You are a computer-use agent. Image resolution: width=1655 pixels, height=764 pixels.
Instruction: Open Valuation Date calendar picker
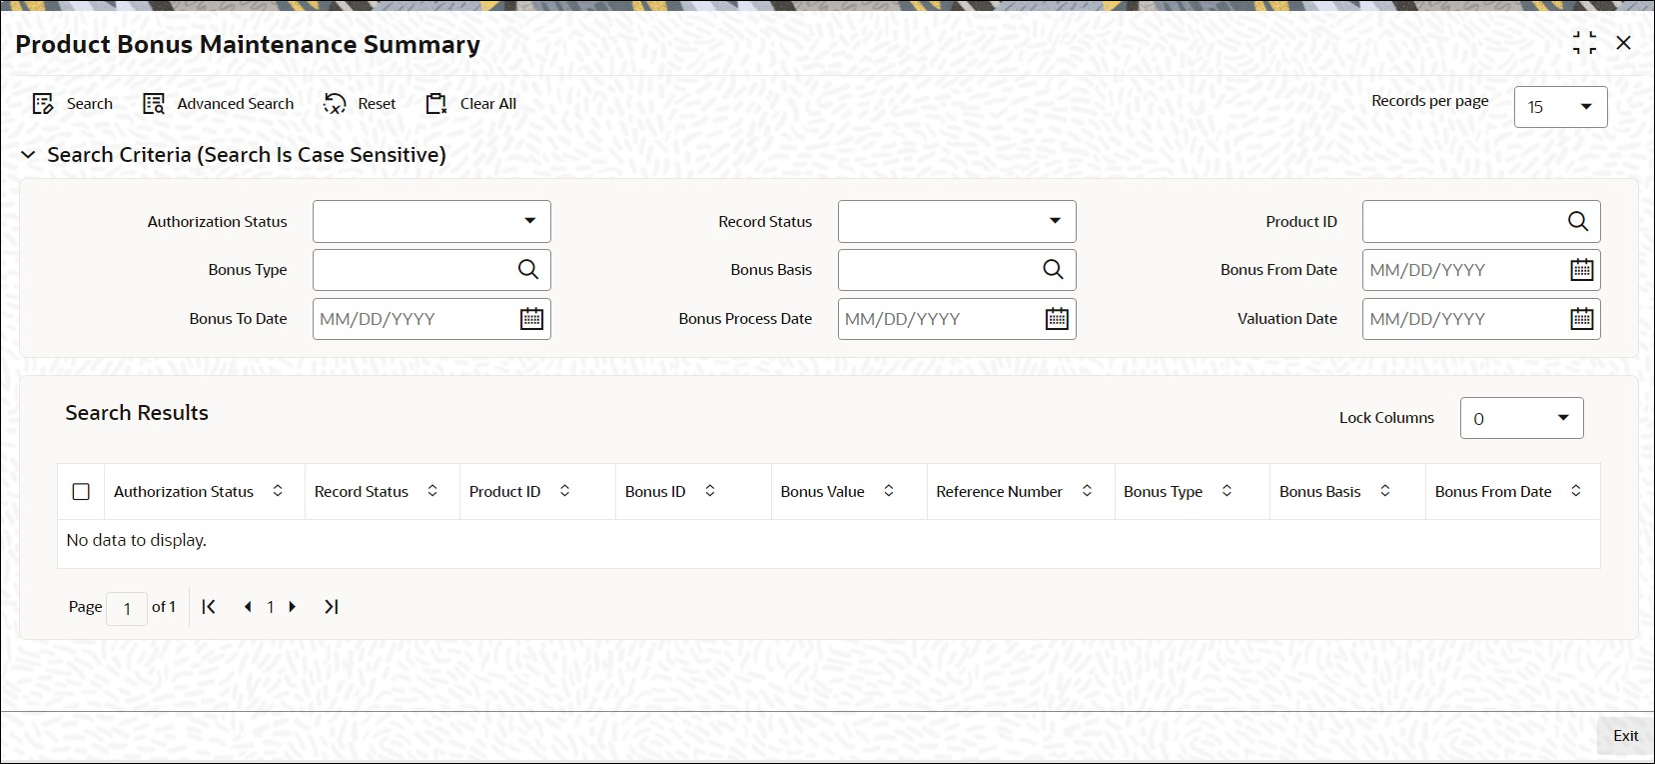[1582, 319]
